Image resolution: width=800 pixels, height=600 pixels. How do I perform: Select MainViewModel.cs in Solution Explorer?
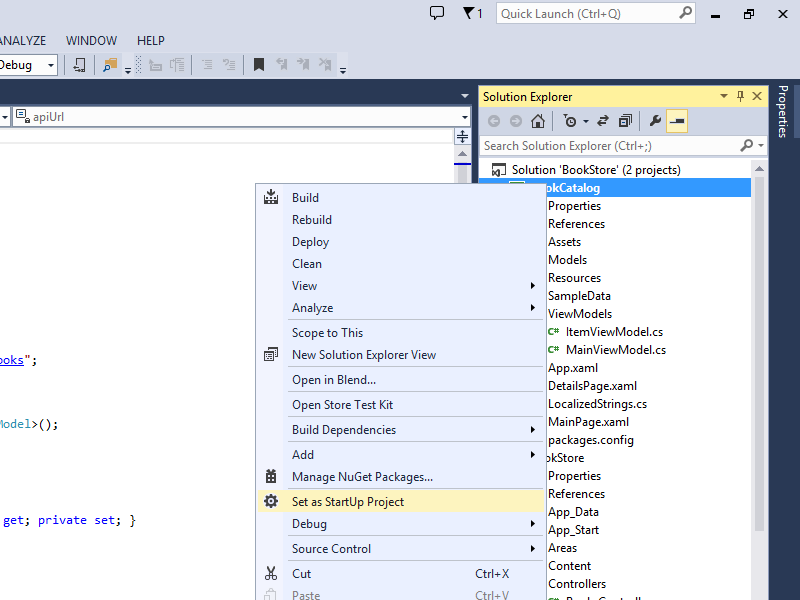click(615, 350)
